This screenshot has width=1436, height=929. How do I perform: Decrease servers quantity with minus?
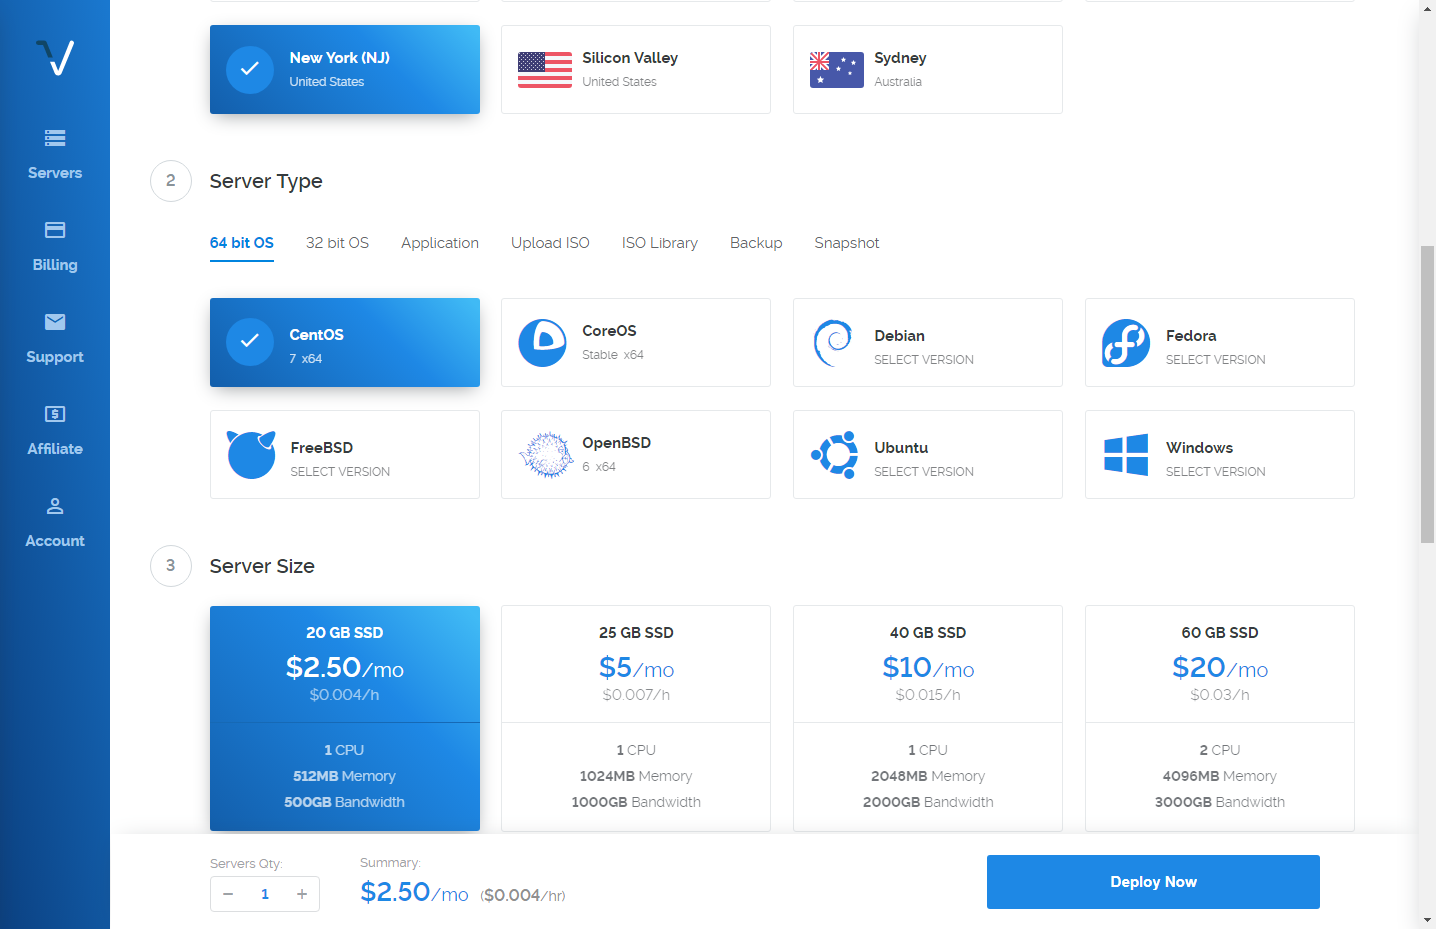228,894
